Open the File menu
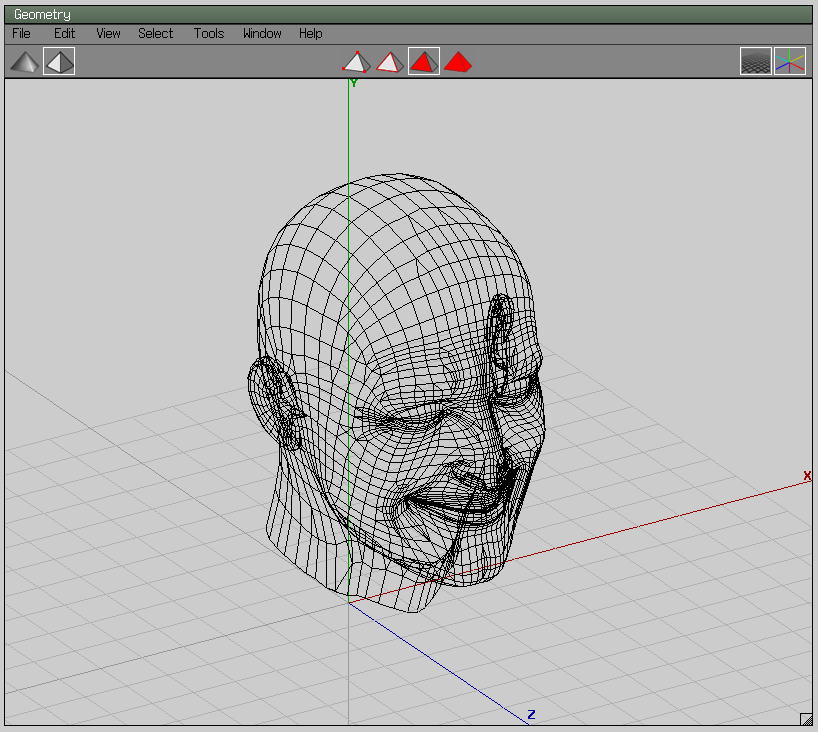Screen dimensions: 818x732 point(20,33)
